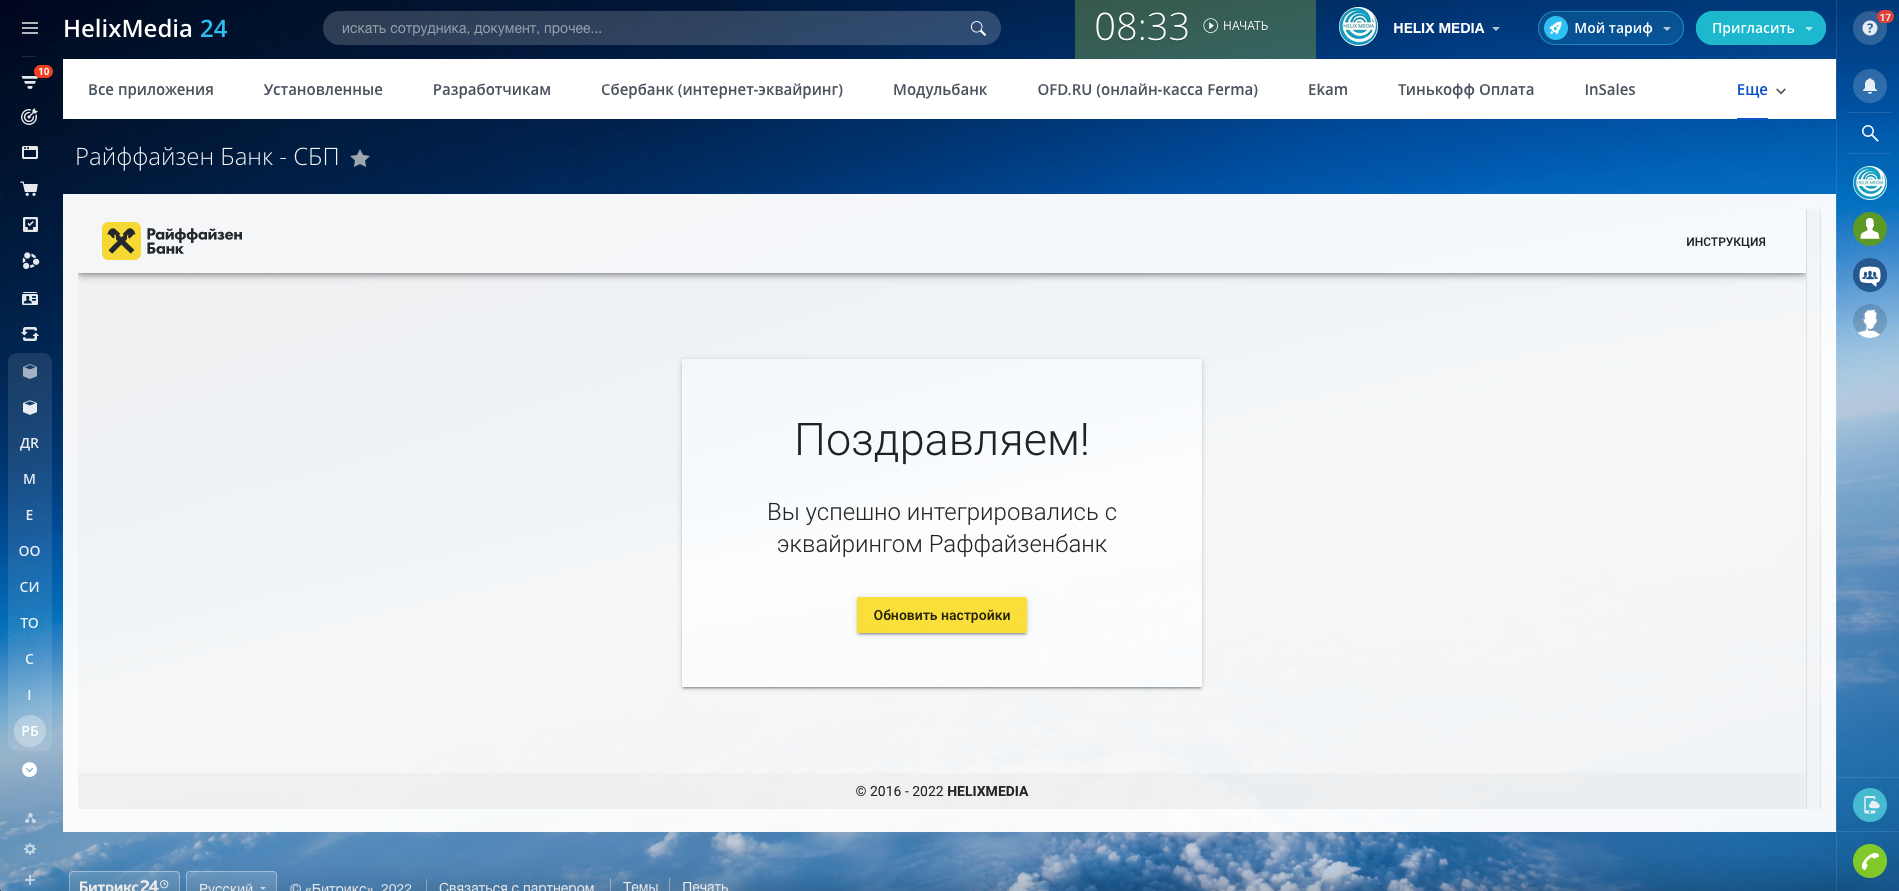Open the ИНСТРУКЦИЯ link
Image resolution: width=1899 pixels, height=891 pixels.
coord(1726,242)
